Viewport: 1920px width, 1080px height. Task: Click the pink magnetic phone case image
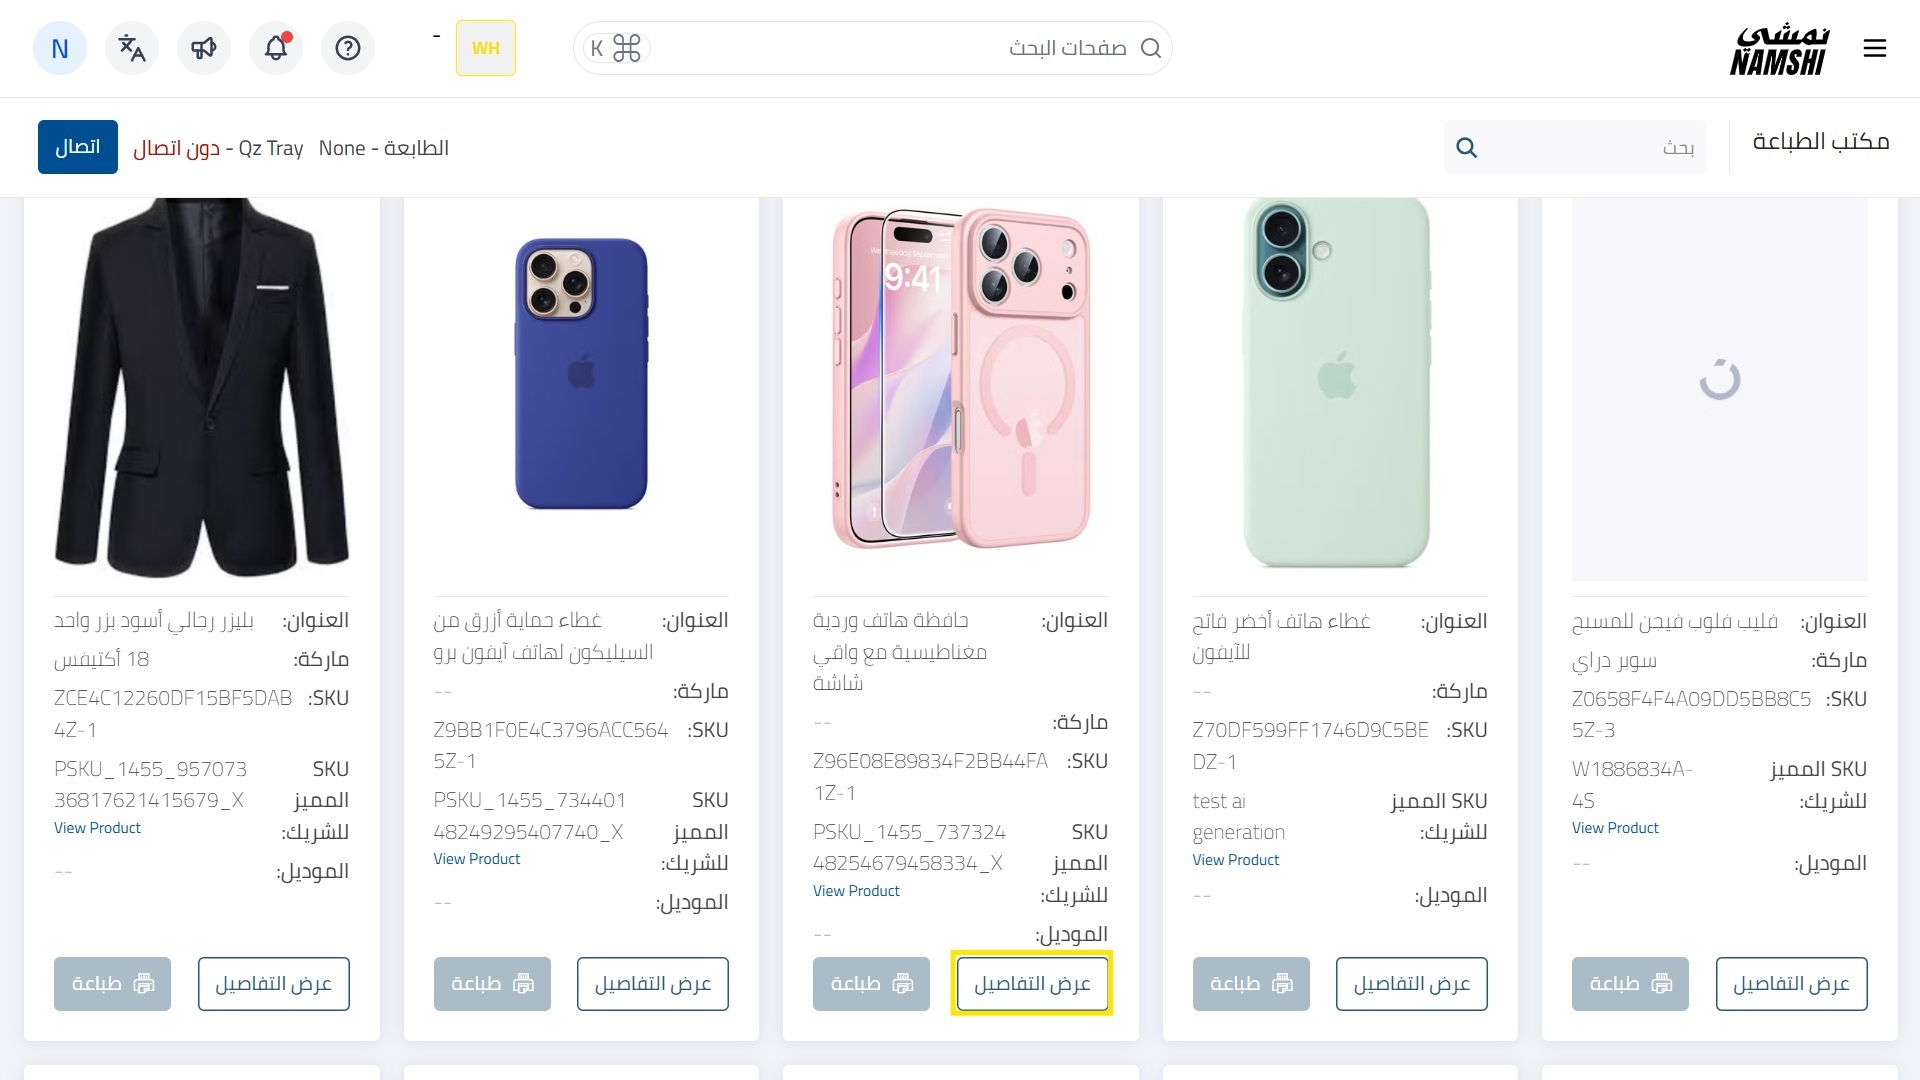(x=961, y=380)
